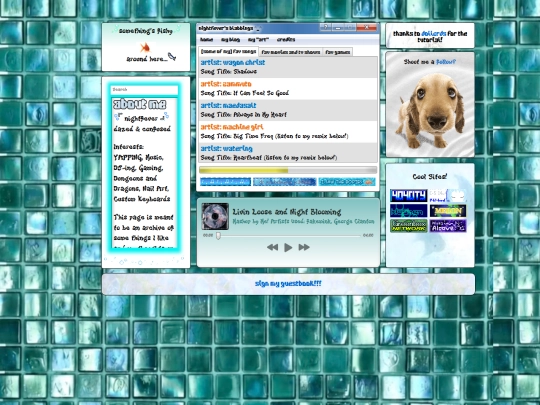
Task: Skip ahead with the fast-forward button
Action: (304, 247)
